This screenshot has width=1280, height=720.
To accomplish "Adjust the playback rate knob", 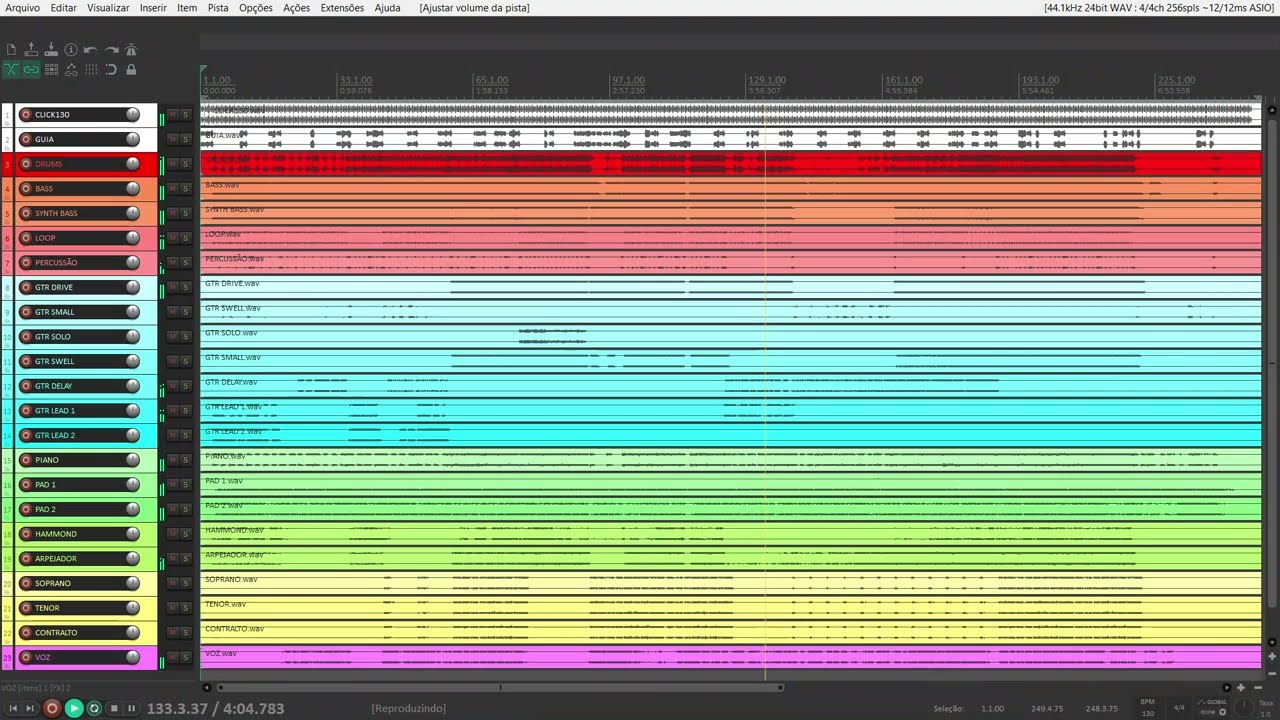I will [x=1243, y=707].
